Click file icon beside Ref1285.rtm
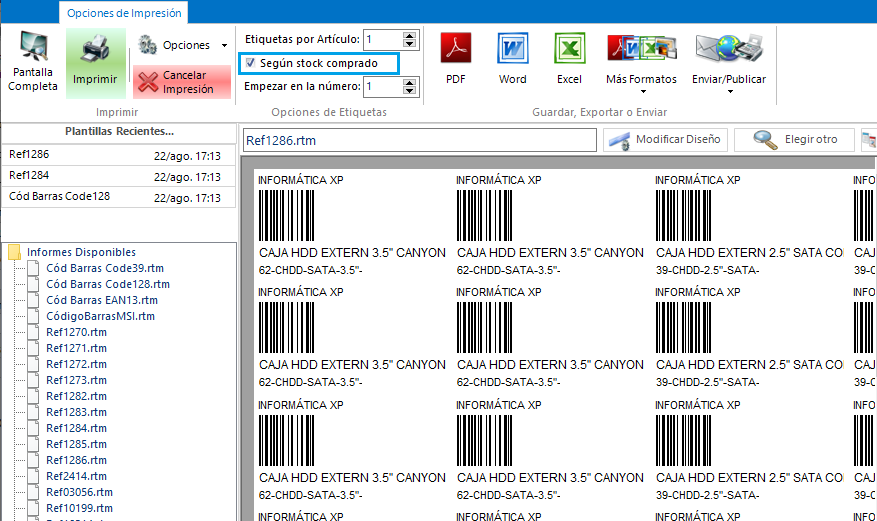The width and height of the screenshot is (877, 521). 34,444
